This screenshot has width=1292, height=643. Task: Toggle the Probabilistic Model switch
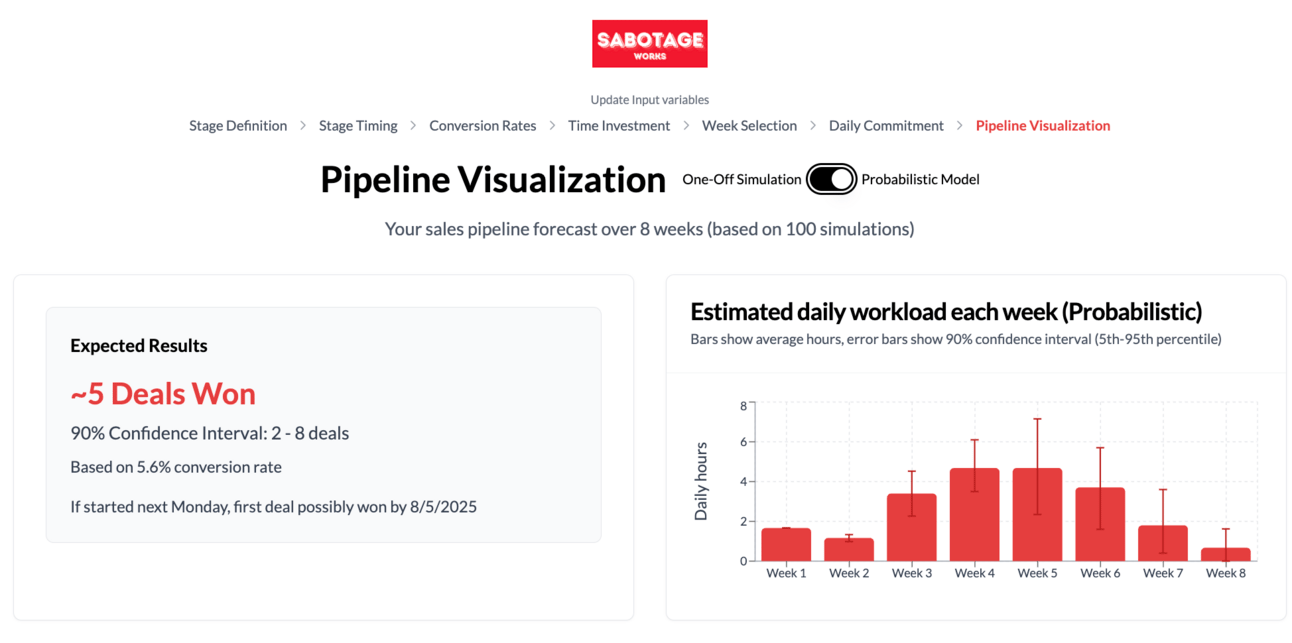point(831,179)
